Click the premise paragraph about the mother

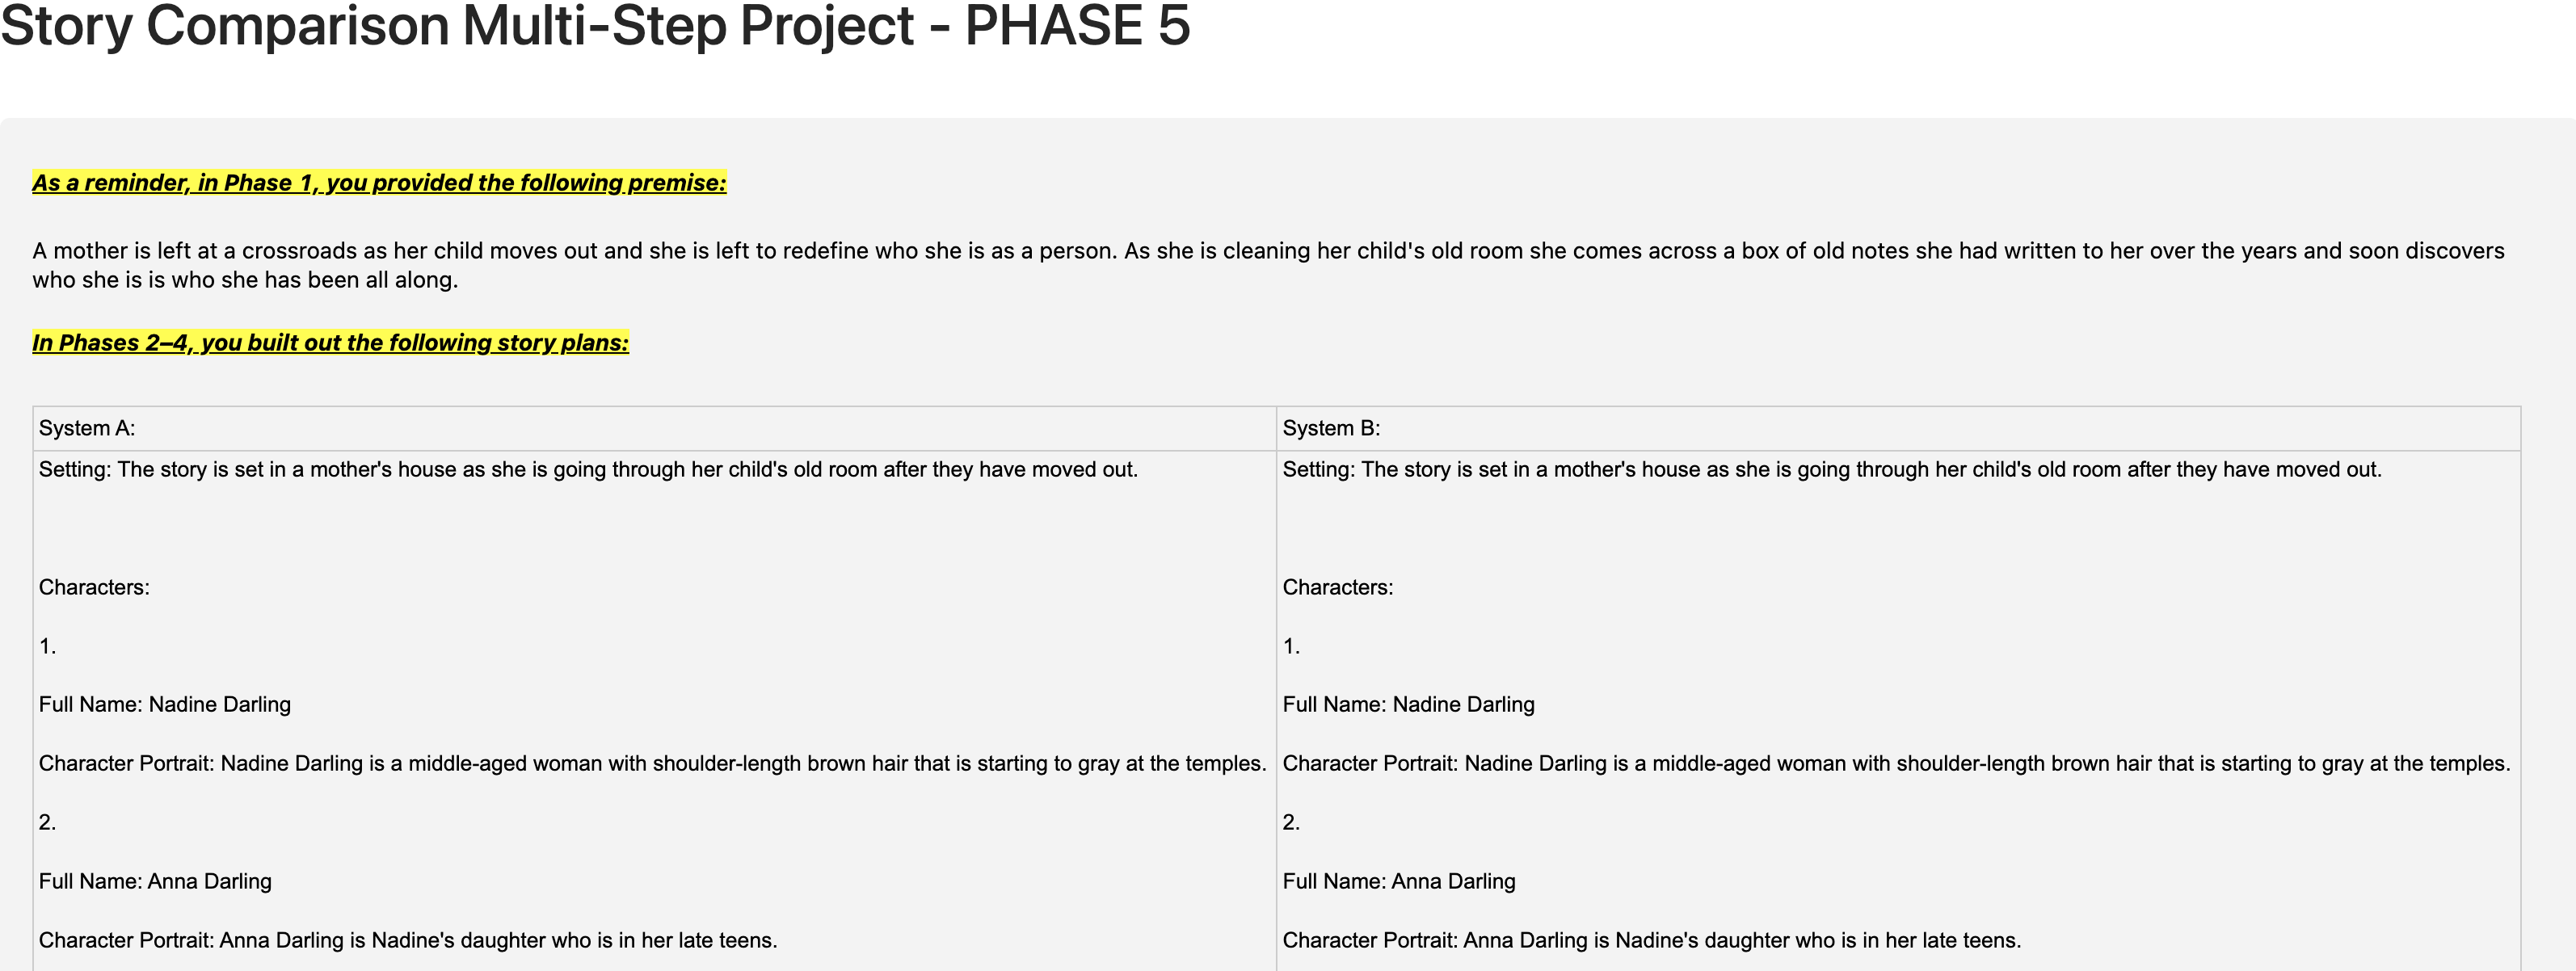[x=1268, y=265]
